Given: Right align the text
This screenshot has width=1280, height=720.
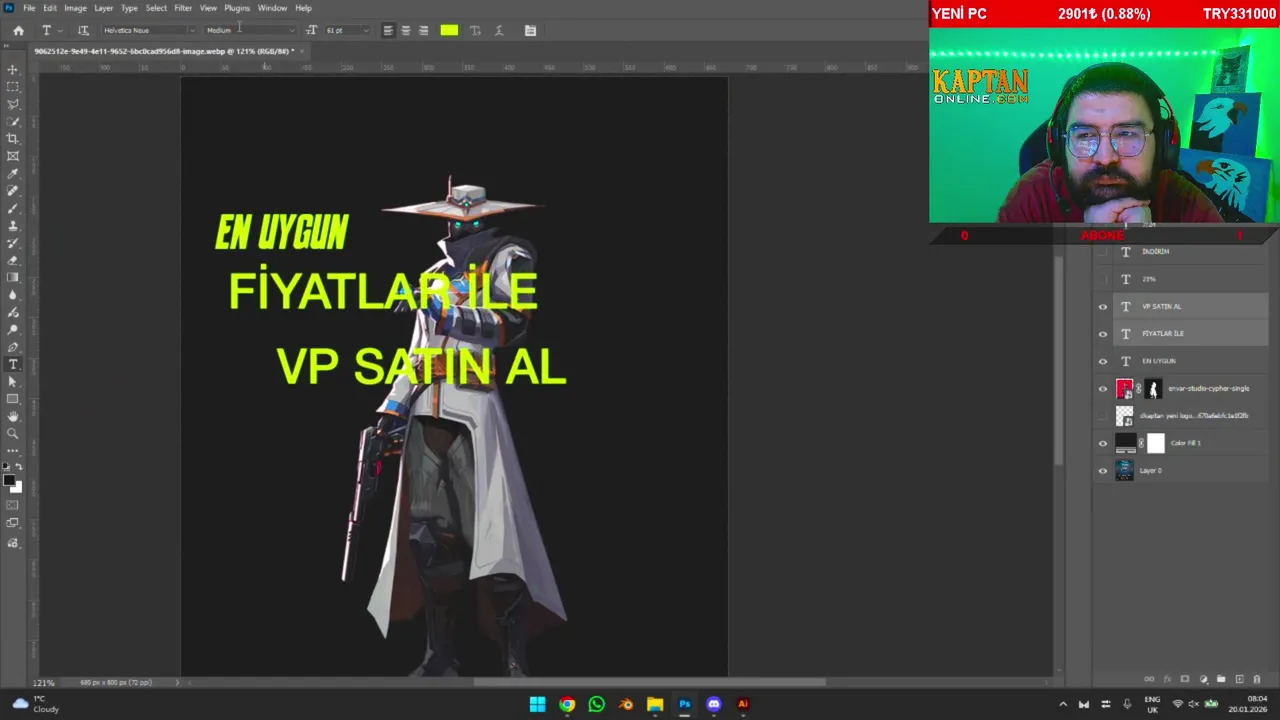Looking at the screenshot, I should 423,30.
